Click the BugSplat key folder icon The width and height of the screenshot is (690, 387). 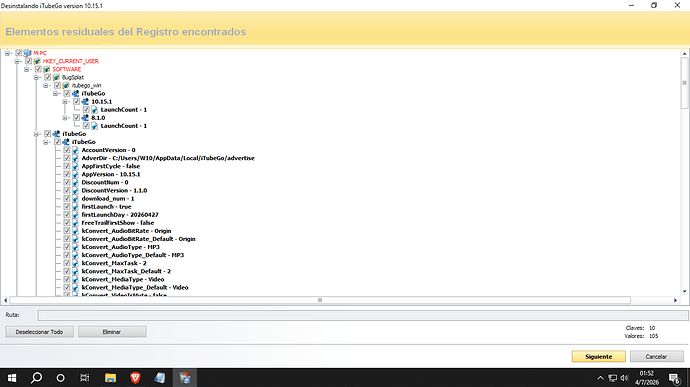click(x=57, y=77)
